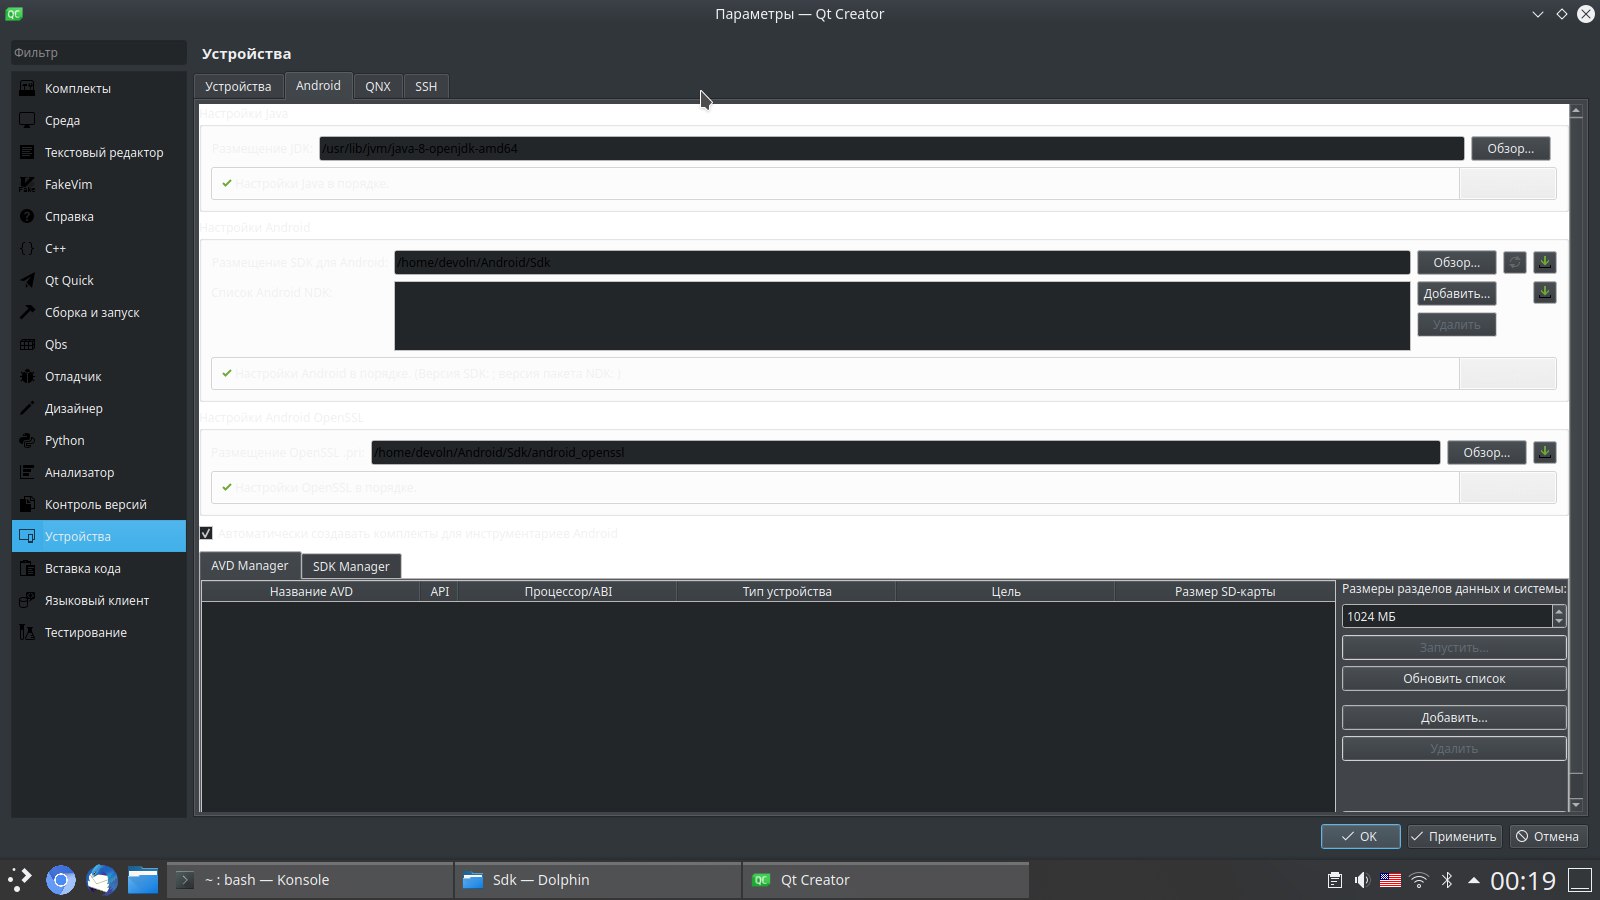Switch to the Android tab

(318, 86)
